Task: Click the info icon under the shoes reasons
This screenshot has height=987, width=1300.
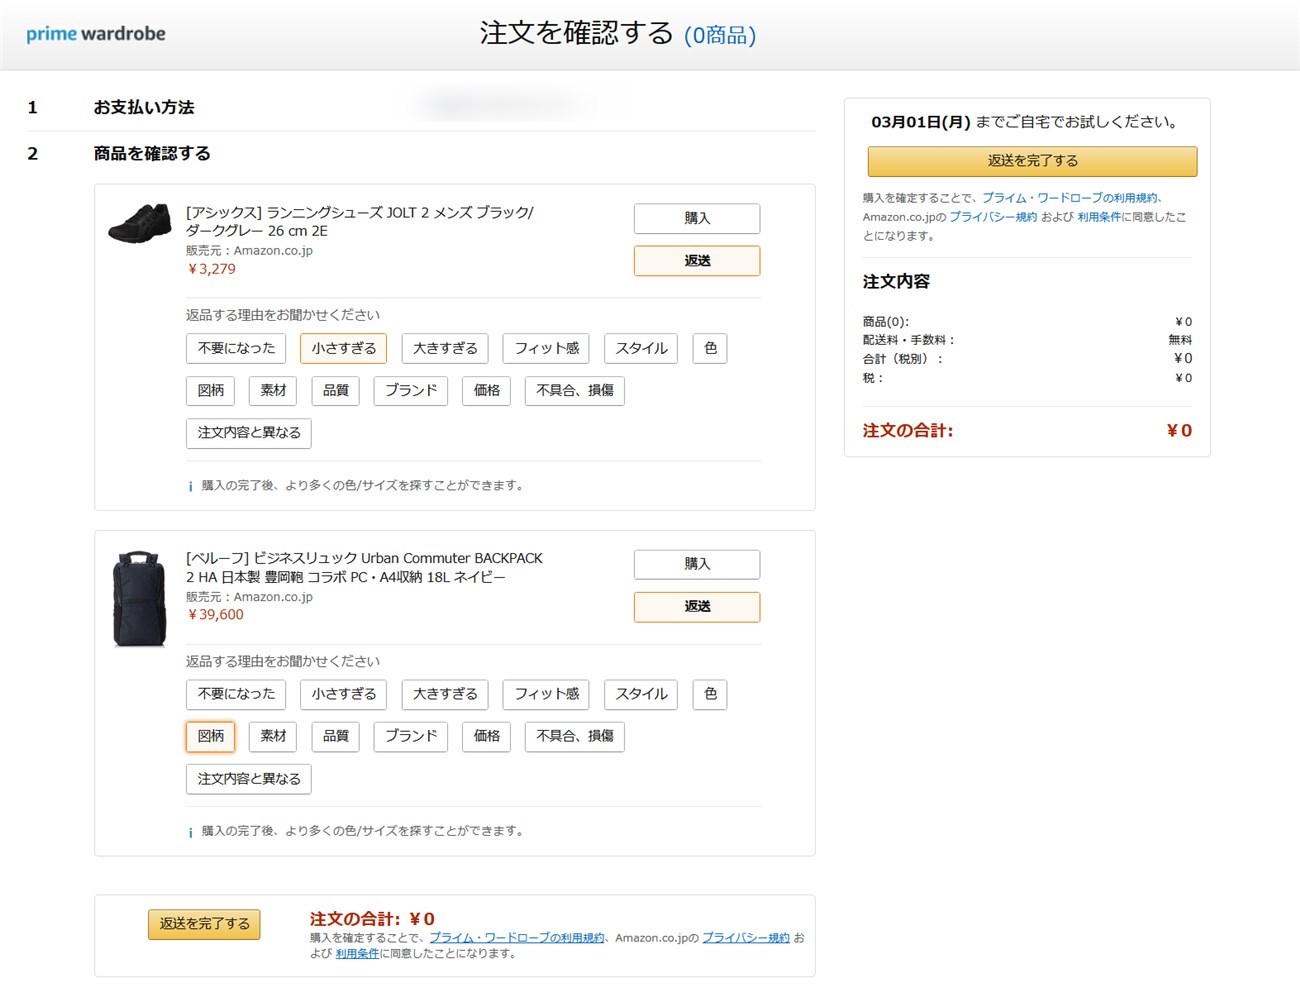Action: pyautogui.click(x=190, y=486)
